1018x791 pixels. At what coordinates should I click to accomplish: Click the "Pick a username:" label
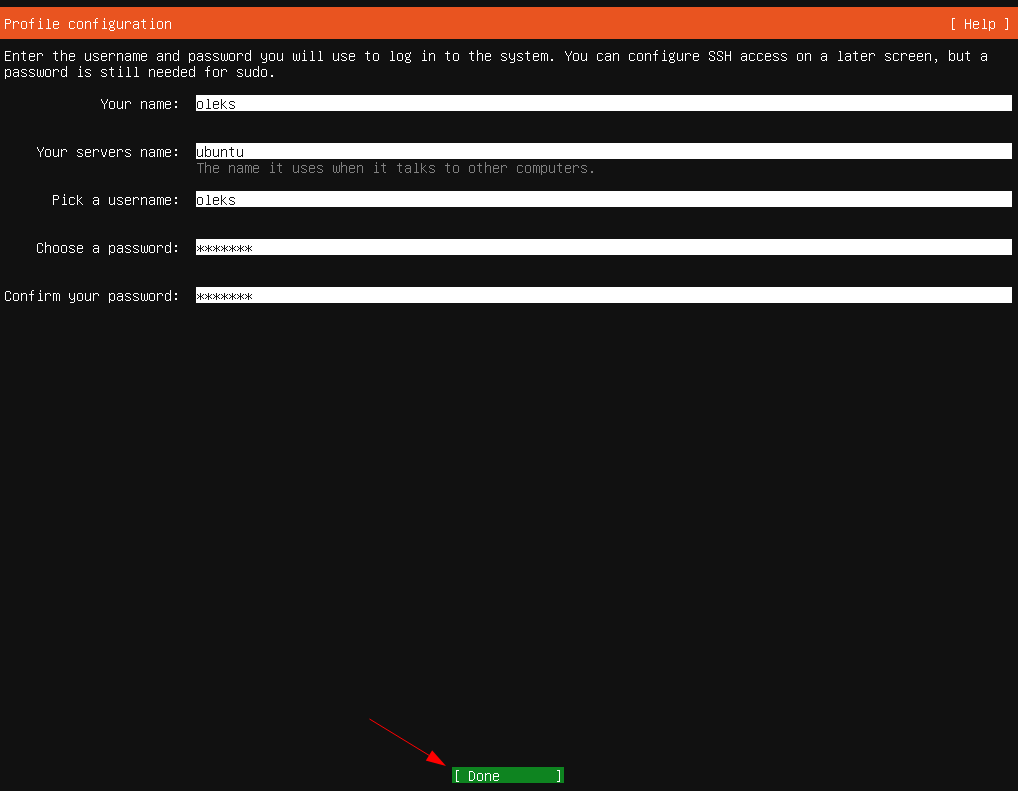click(115, 200)
